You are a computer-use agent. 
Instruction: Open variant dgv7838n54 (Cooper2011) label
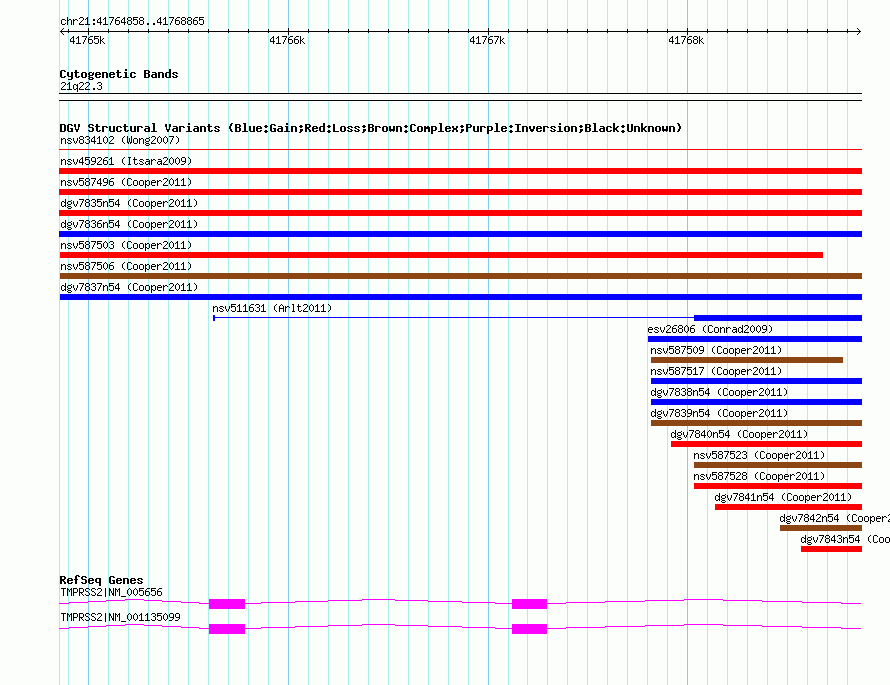click(x=719, y=392)
